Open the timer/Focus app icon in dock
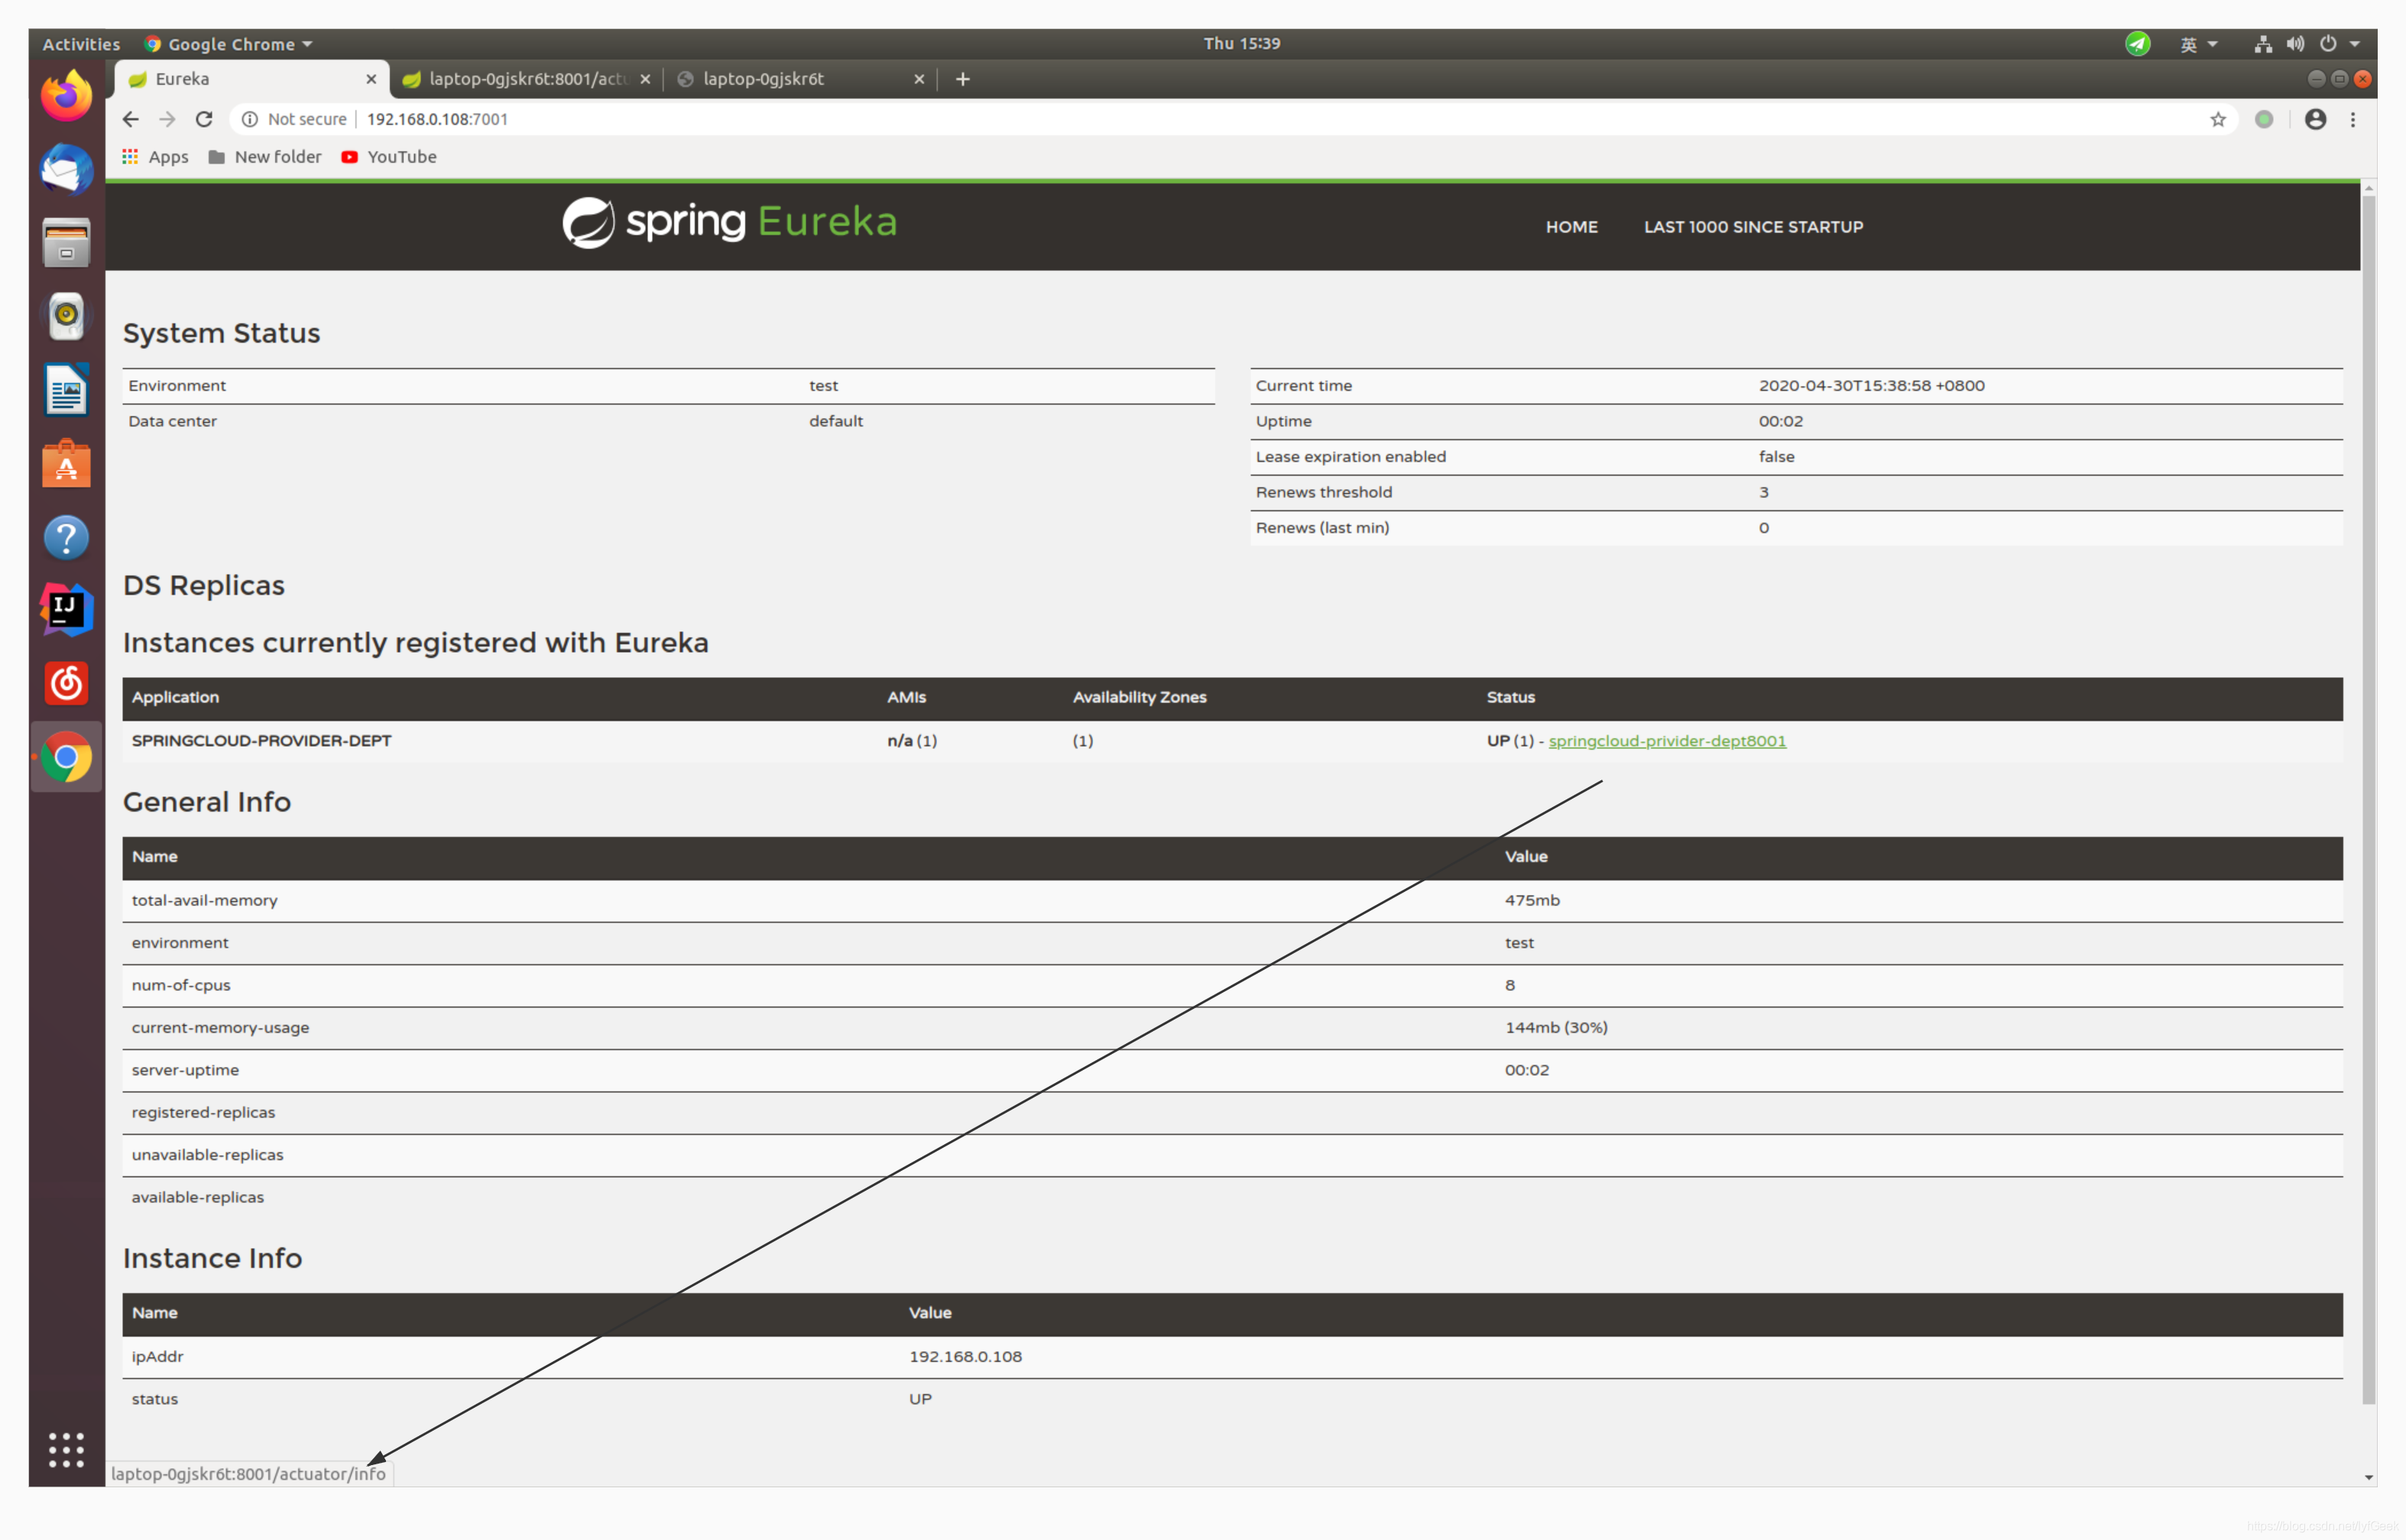Viewport: 2406px width, 1540px height. coord(65,684)
